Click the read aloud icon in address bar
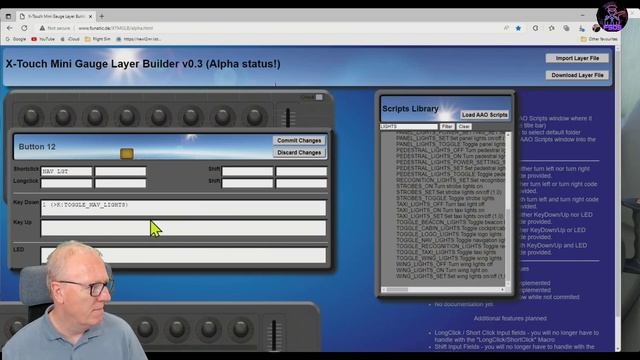640x360 pixels. coord(506,28)
